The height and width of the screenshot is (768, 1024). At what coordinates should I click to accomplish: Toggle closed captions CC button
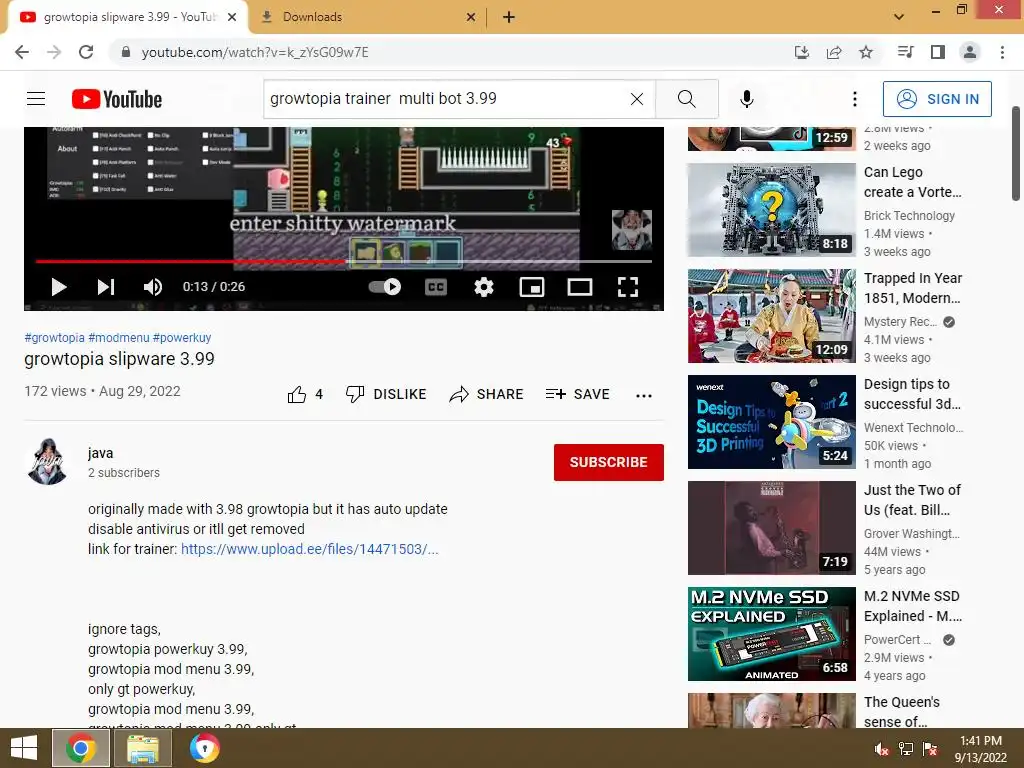pyautogui.click(x=436, y=287)
